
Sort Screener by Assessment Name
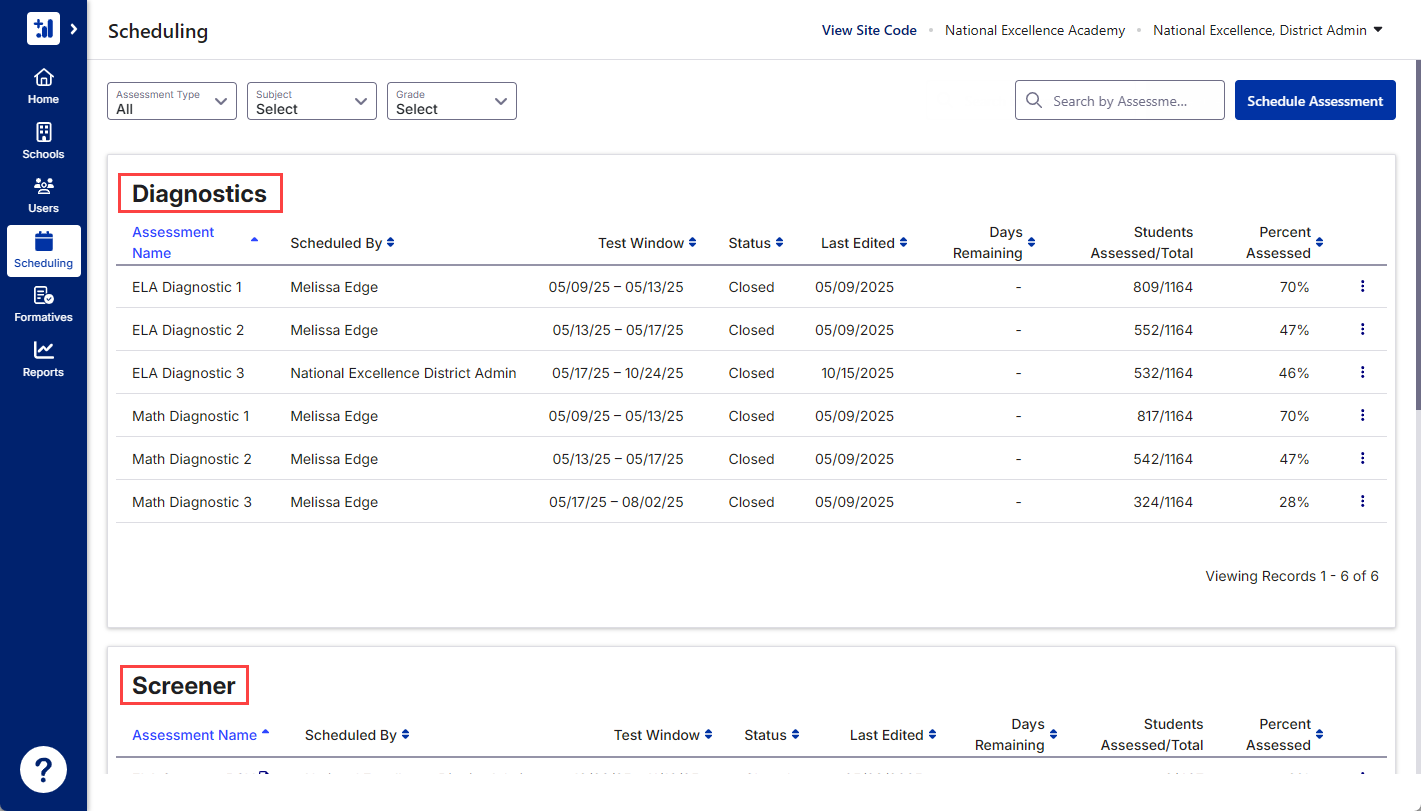click(x=201, y=735)
